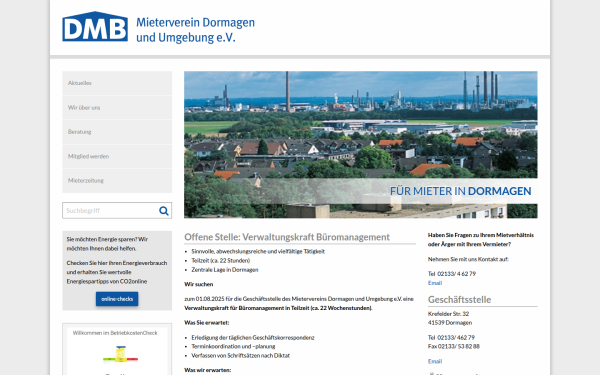Open Mieterzeitung menu entry
The height and width of the screenshot is (375, 600).
pyautogui.click(x=117, y=181)
